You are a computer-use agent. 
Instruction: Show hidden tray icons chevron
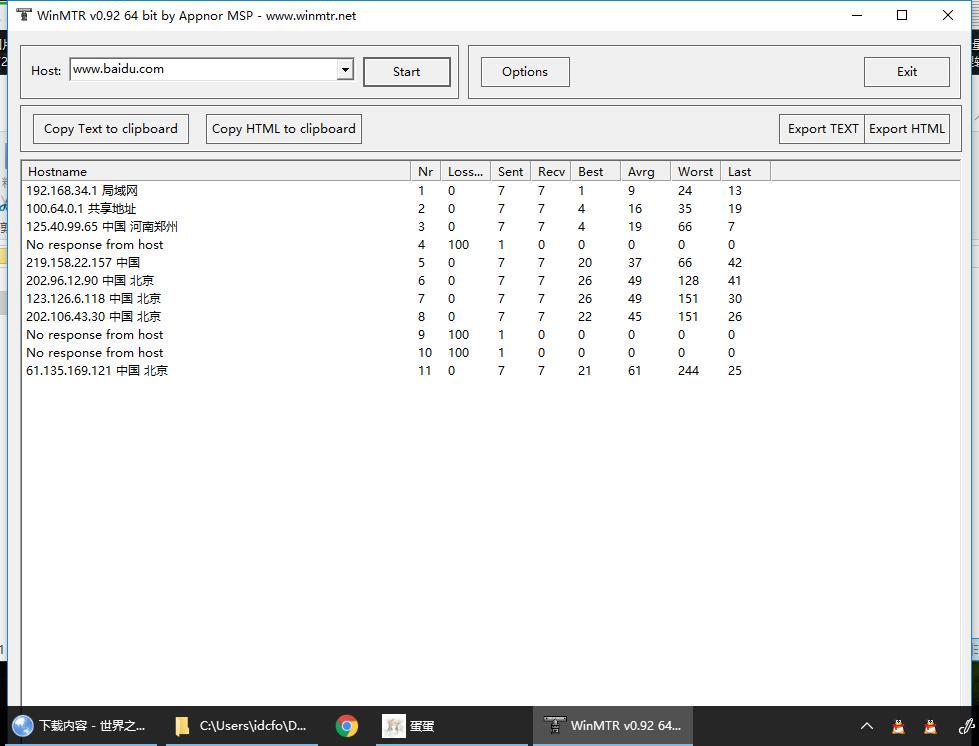point(867,726)
